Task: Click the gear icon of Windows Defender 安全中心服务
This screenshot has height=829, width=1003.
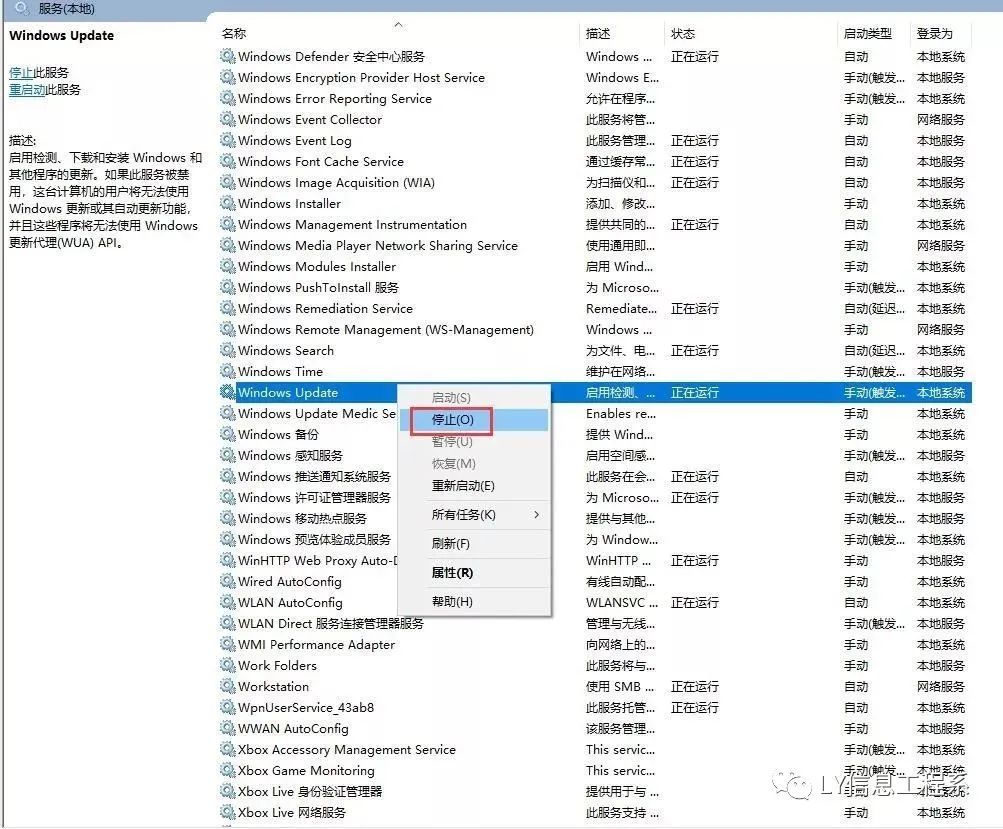Action: point(227,56)
